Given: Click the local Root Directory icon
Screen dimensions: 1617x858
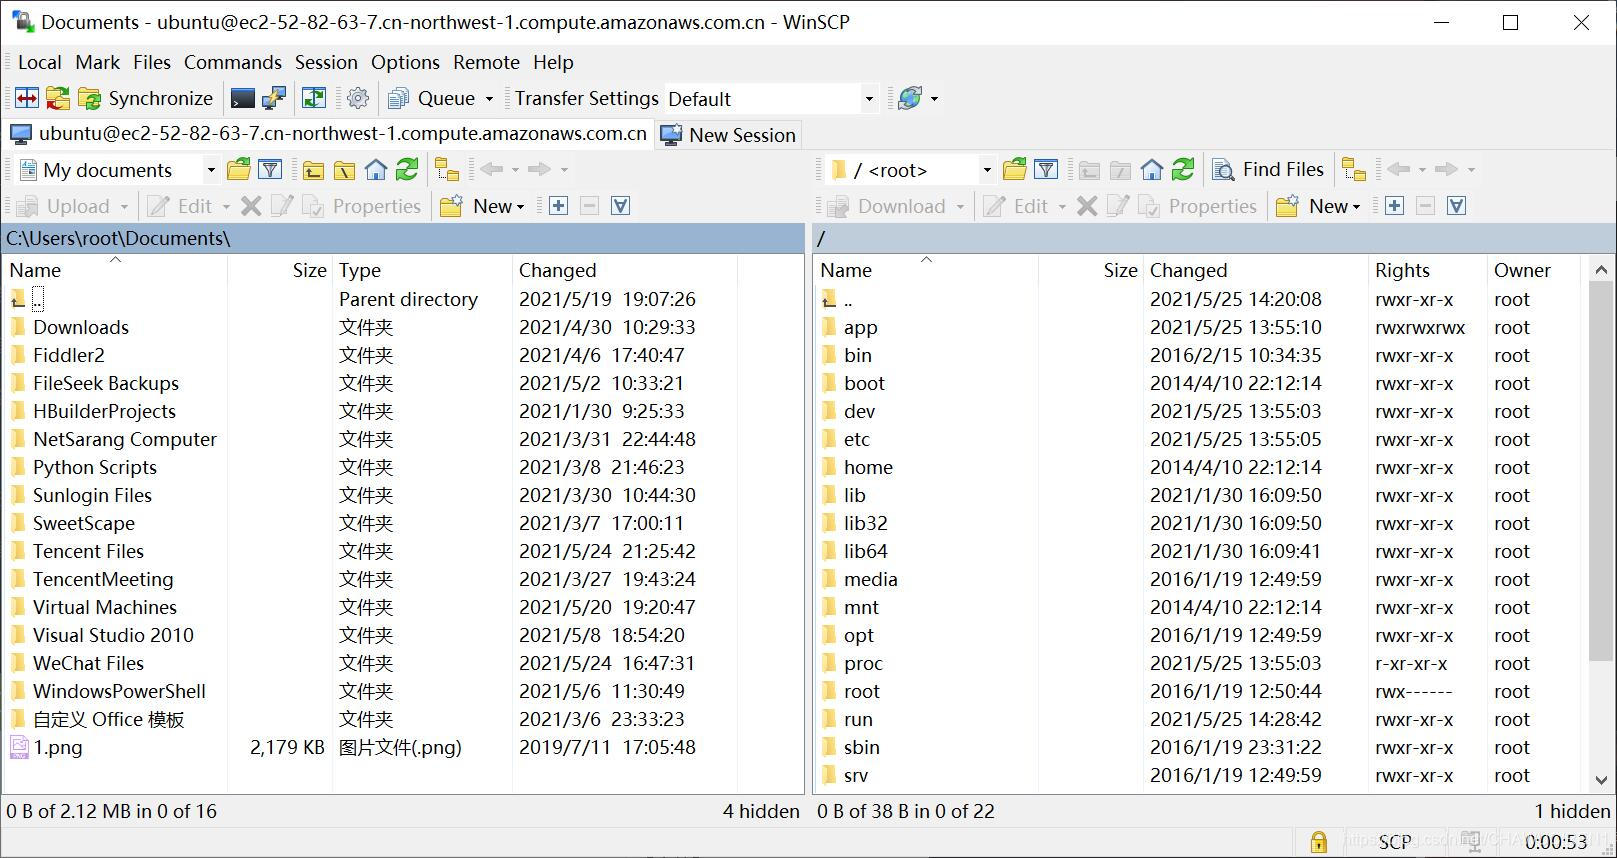Looking at the screenshot, I should (x=344, y=170).
